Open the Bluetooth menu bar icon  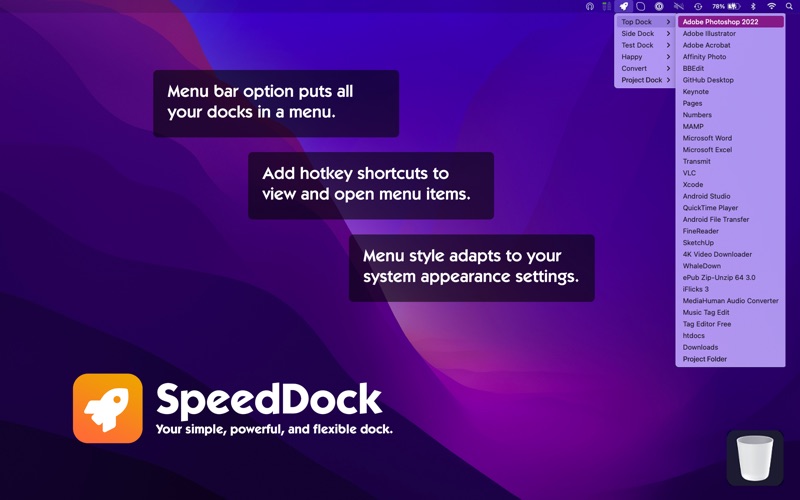coord(753,6)
